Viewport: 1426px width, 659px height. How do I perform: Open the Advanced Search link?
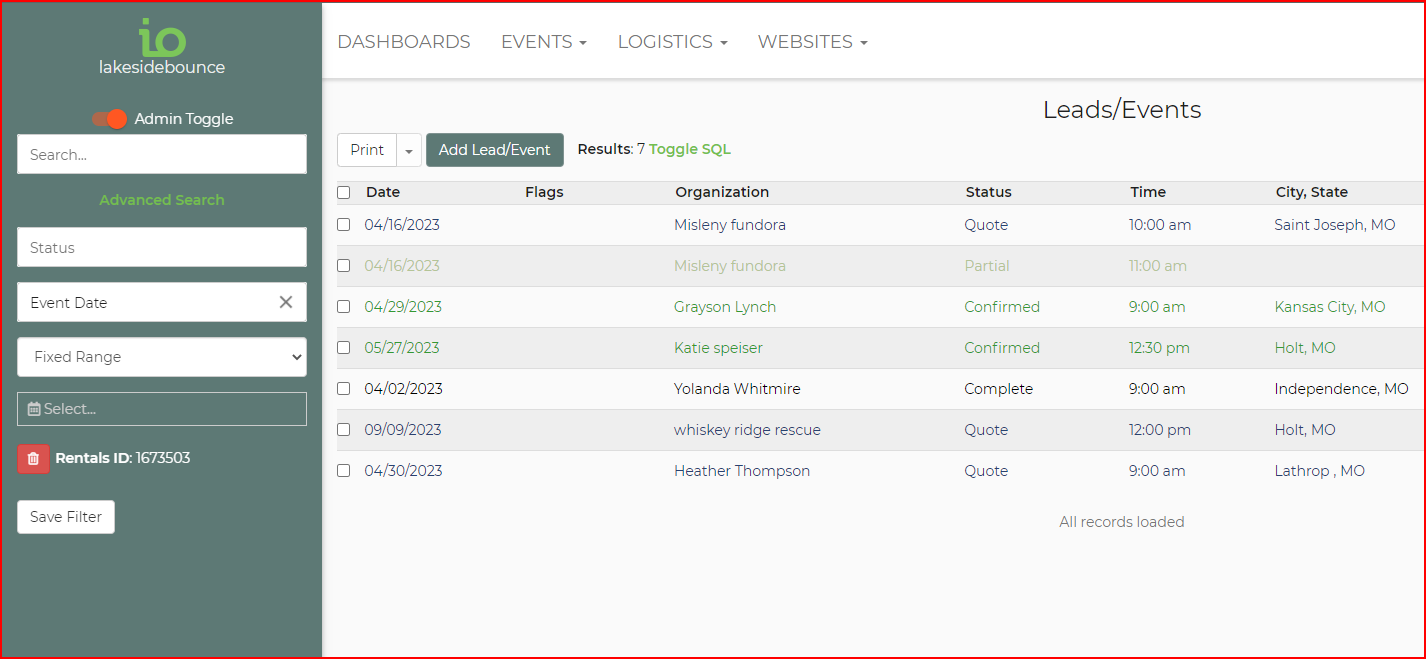click(x=162, y=200)
